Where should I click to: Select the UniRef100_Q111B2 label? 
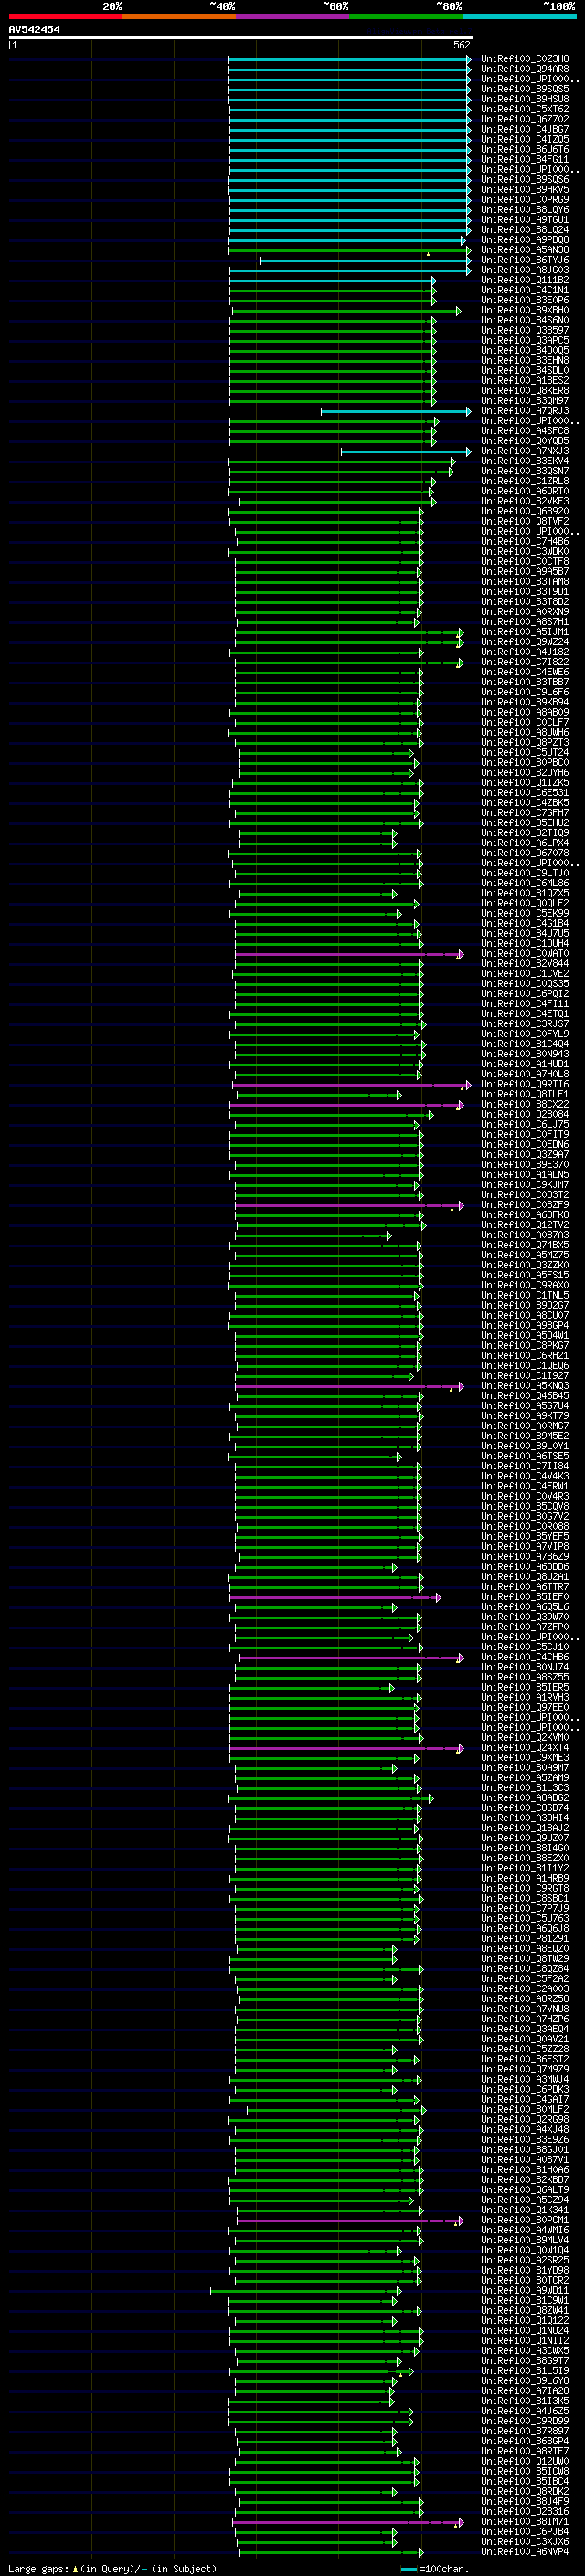(x=525, y=280)
